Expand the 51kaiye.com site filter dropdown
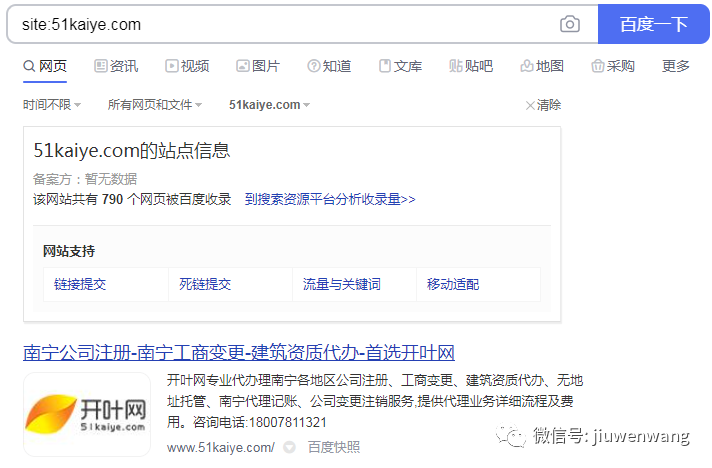Image resolution: width=712 pixels, height=468 pixels. pyautogui.click(x=269, y=105)
